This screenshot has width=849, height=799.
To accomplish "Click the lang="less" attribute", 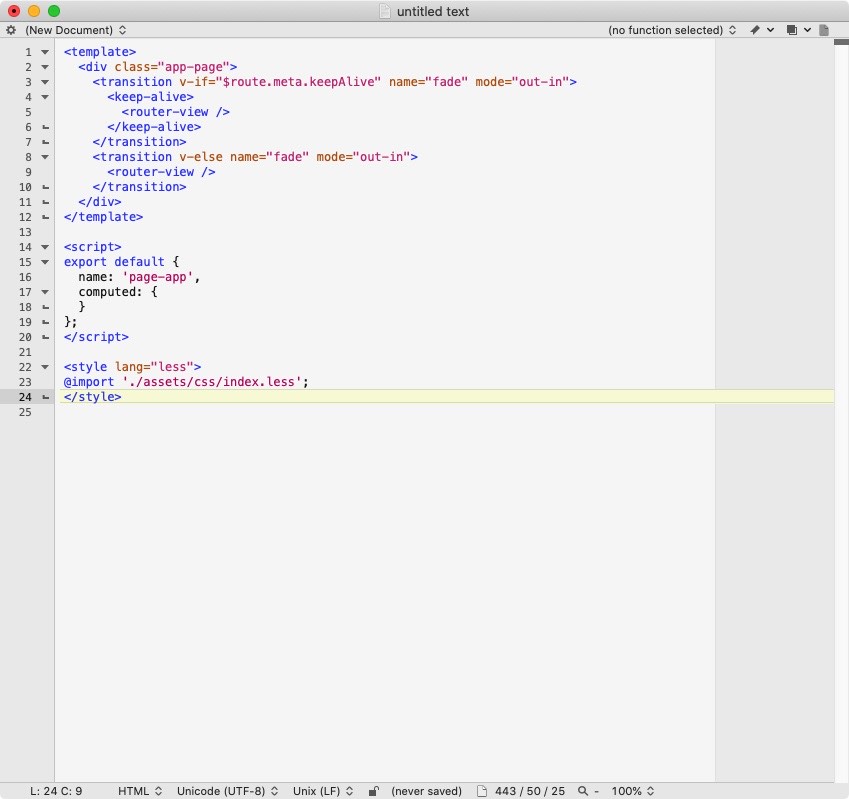I will [x=154, y=367].
